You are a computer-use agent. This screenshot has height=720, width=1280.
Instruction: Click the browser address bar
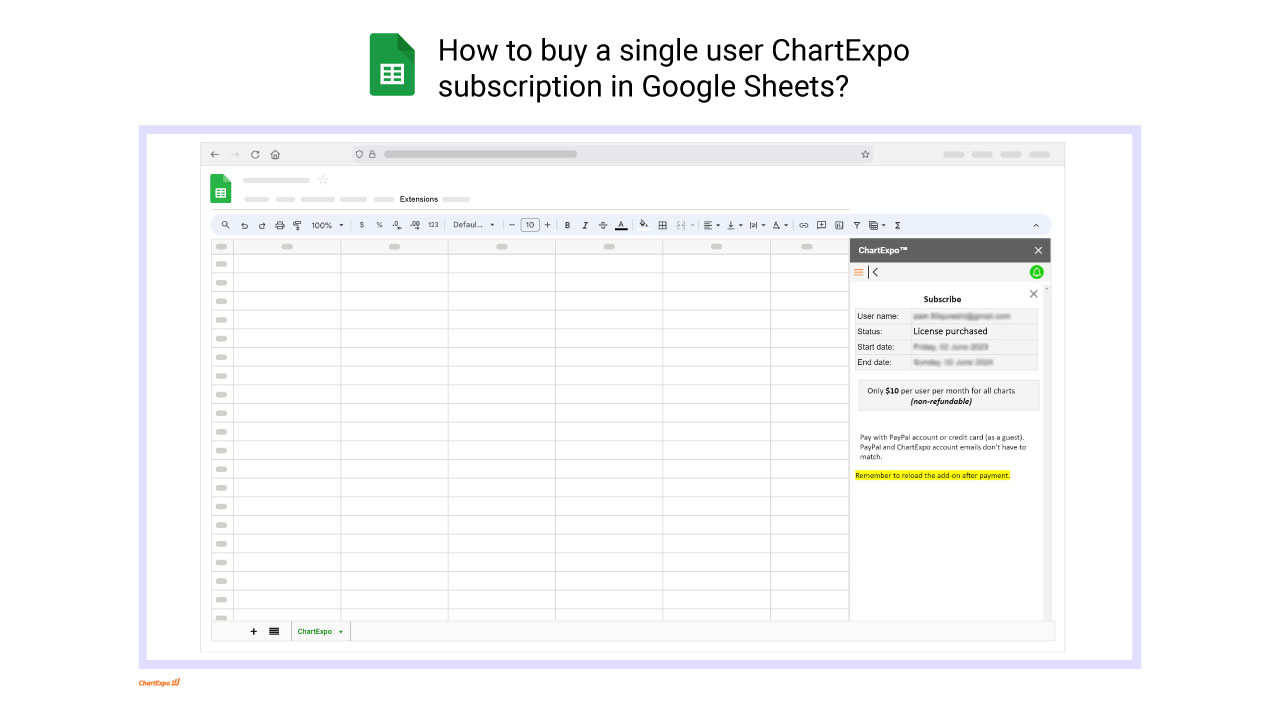point(612,154)
